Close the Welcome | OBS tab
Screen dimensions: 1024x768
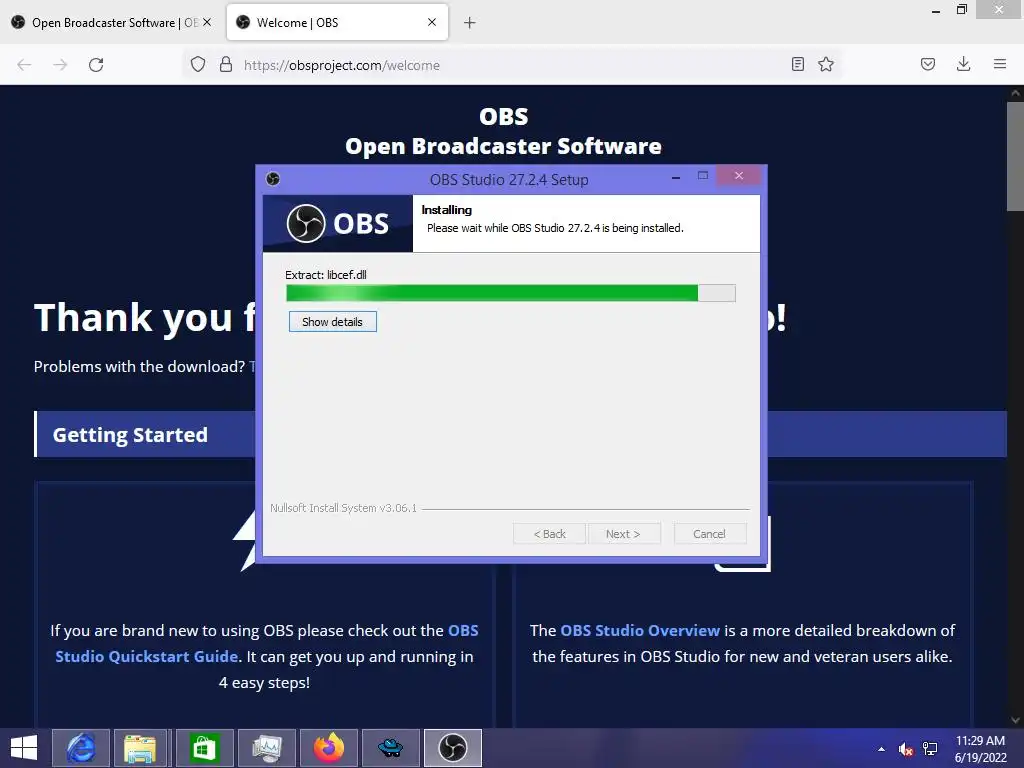[432, 22]
